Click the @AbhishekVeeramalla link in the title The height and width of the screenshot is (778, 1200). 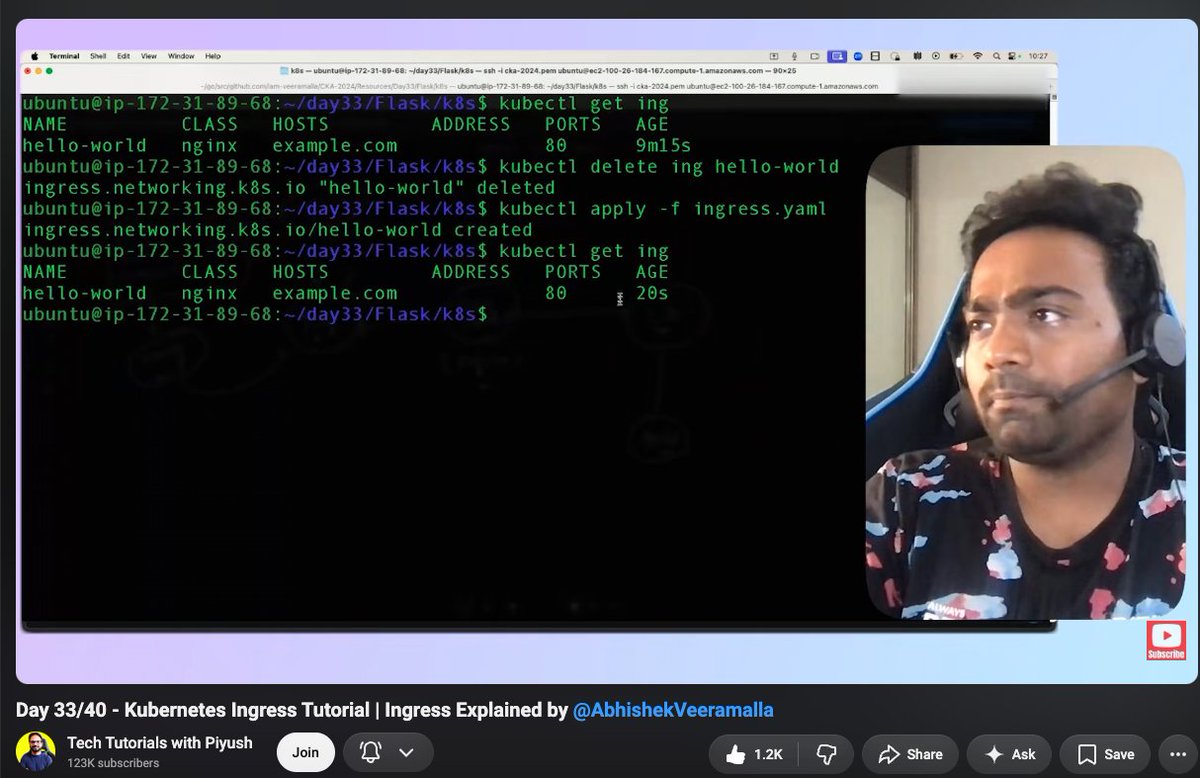pyautogui.click(x=673, y=710)
